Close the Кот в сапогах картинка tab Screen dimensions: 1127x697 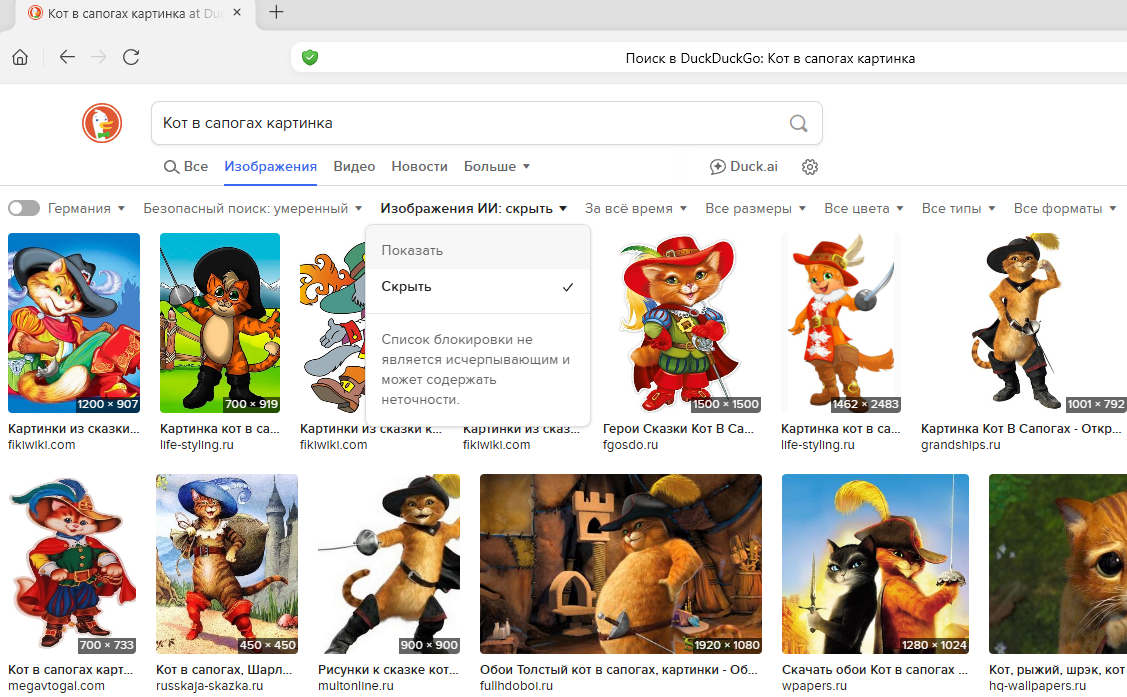pos(237,12)
